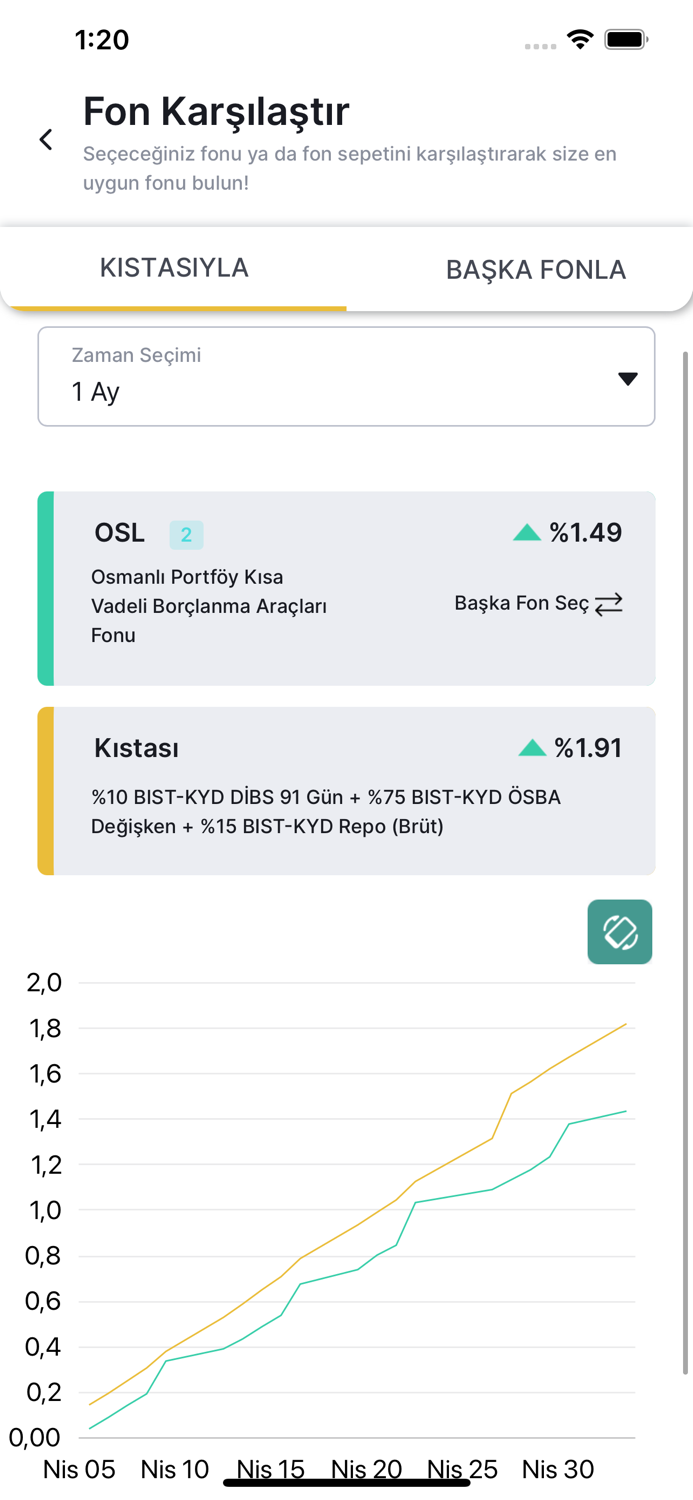Image resolution: width=693 pixels, height=1500 pixels.
Task: Tap the green up triangle next to %1.49
Action: click(x=527, y=534)
